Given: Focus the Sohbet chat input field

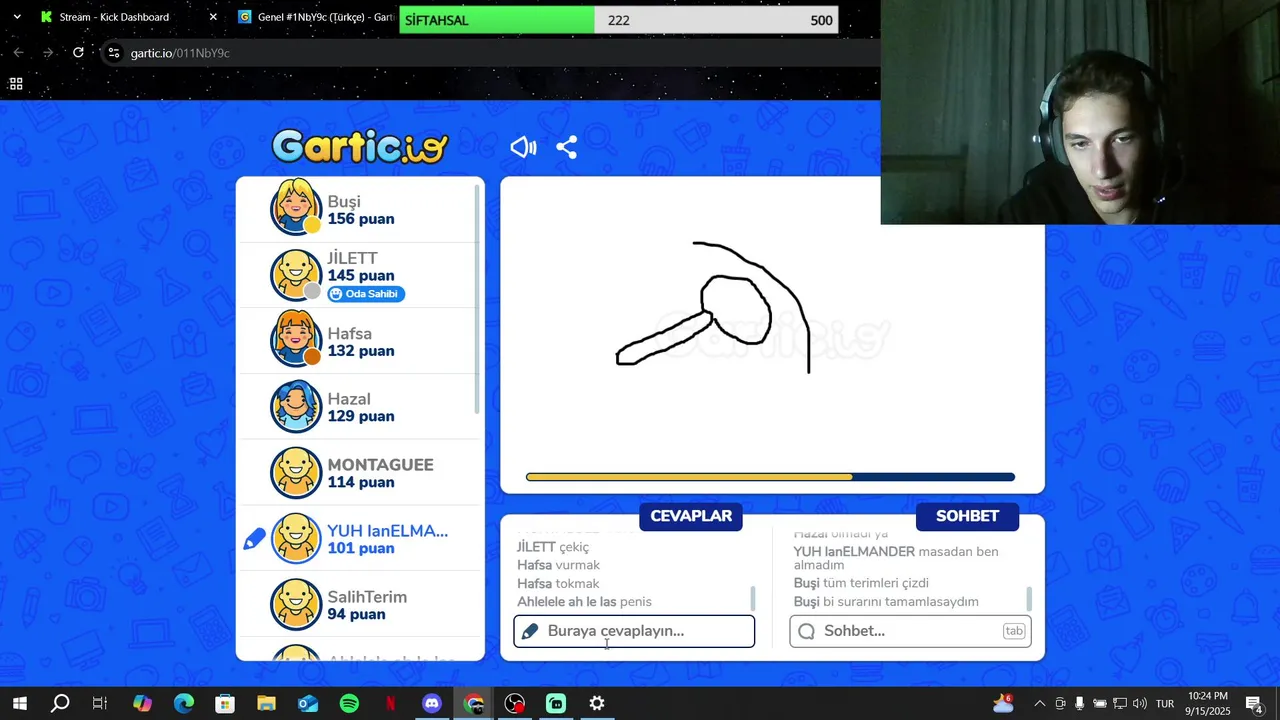Looking at the screenshot, I should click(910, 631).
